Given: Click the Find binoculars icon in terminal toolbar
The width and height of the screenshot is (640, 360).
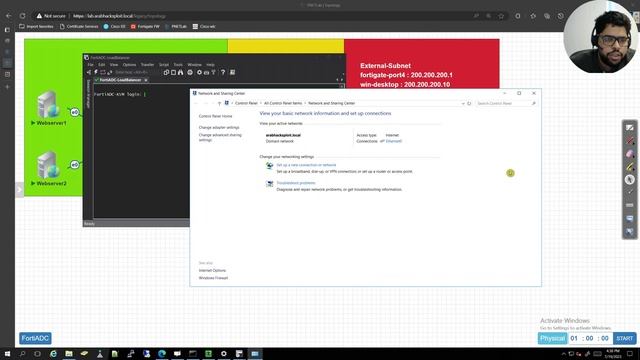Looking at the screenshot, I should [x=180, y=72].
